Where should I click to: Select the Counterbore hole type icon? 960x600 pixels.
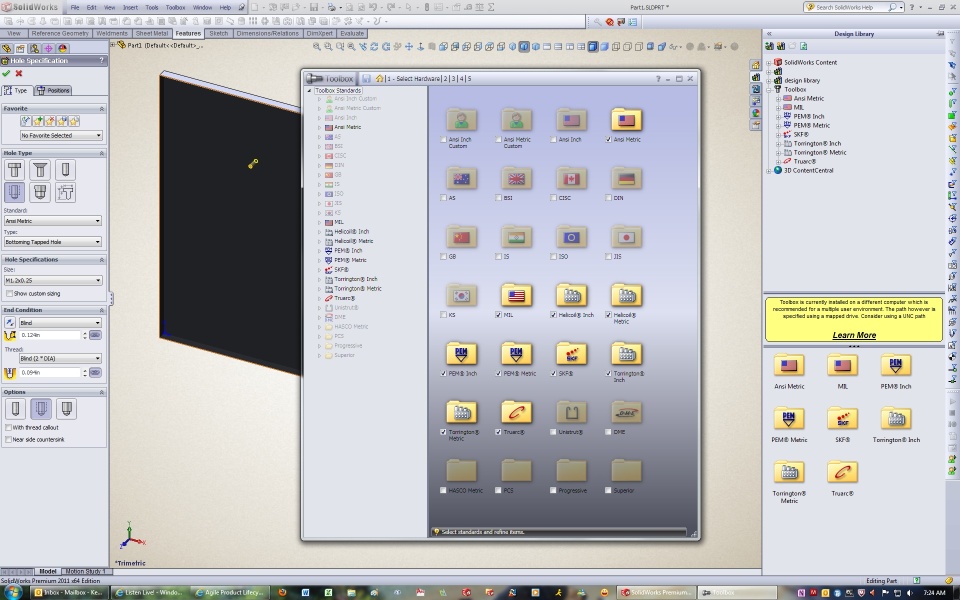click(15, 170)
